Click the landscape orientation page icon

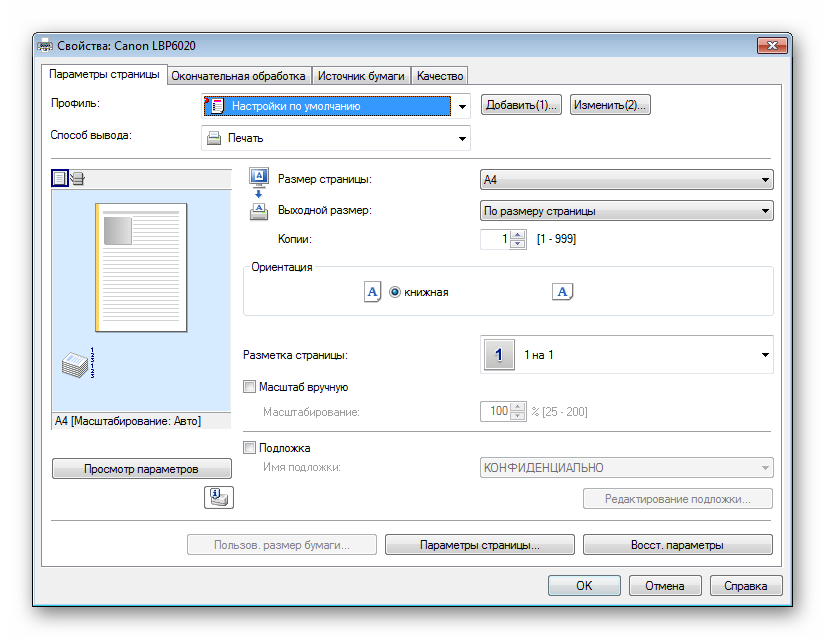[x=562, y=292]
